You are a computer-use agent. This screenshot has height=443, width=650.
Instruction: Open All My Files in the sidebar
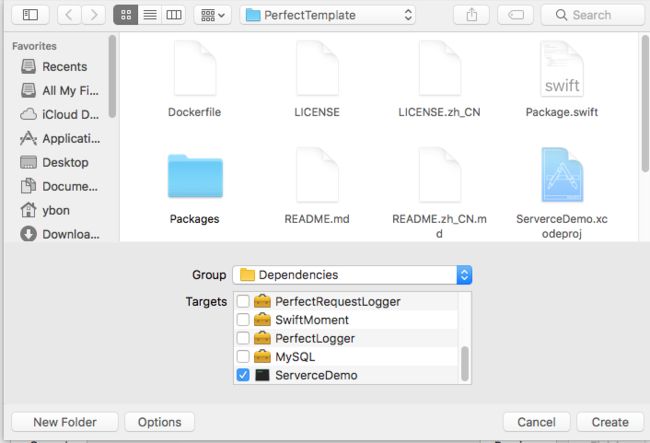click(60, 90)
